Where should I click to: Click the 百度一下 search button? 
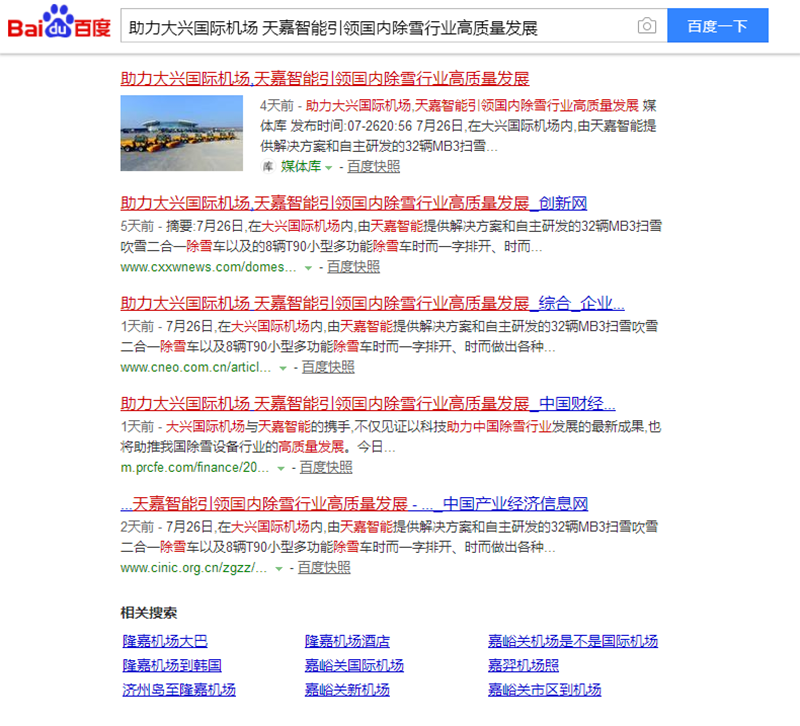[717, 26]
